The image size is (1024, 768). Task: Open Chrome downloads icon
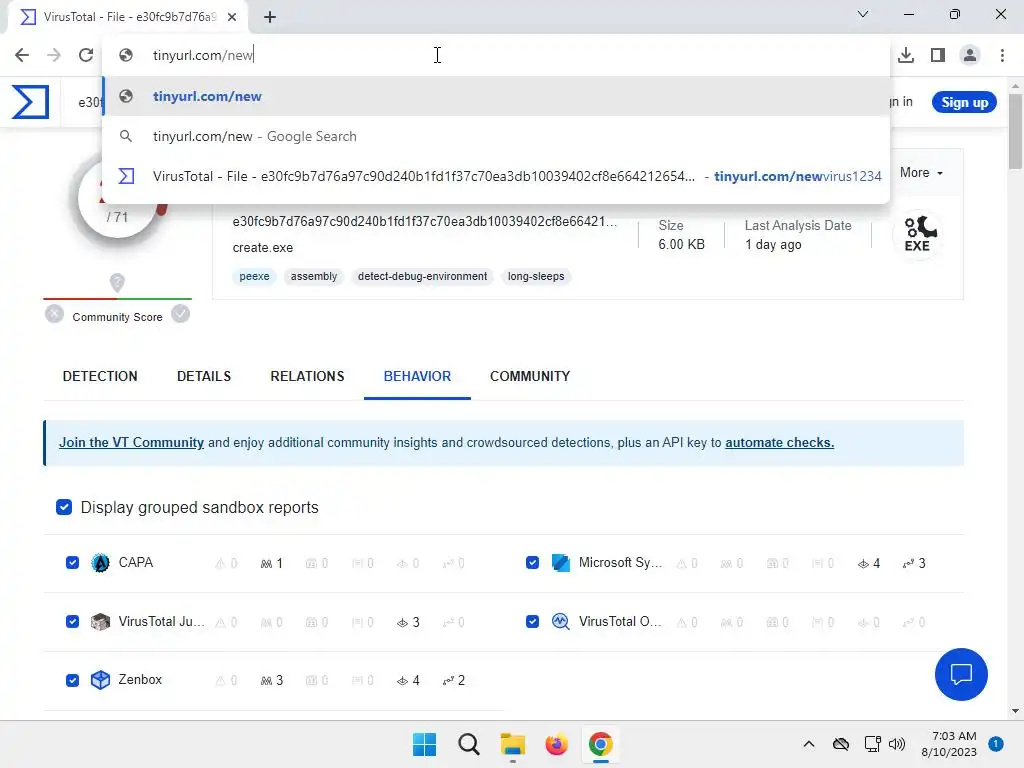(x=906, y=55)
